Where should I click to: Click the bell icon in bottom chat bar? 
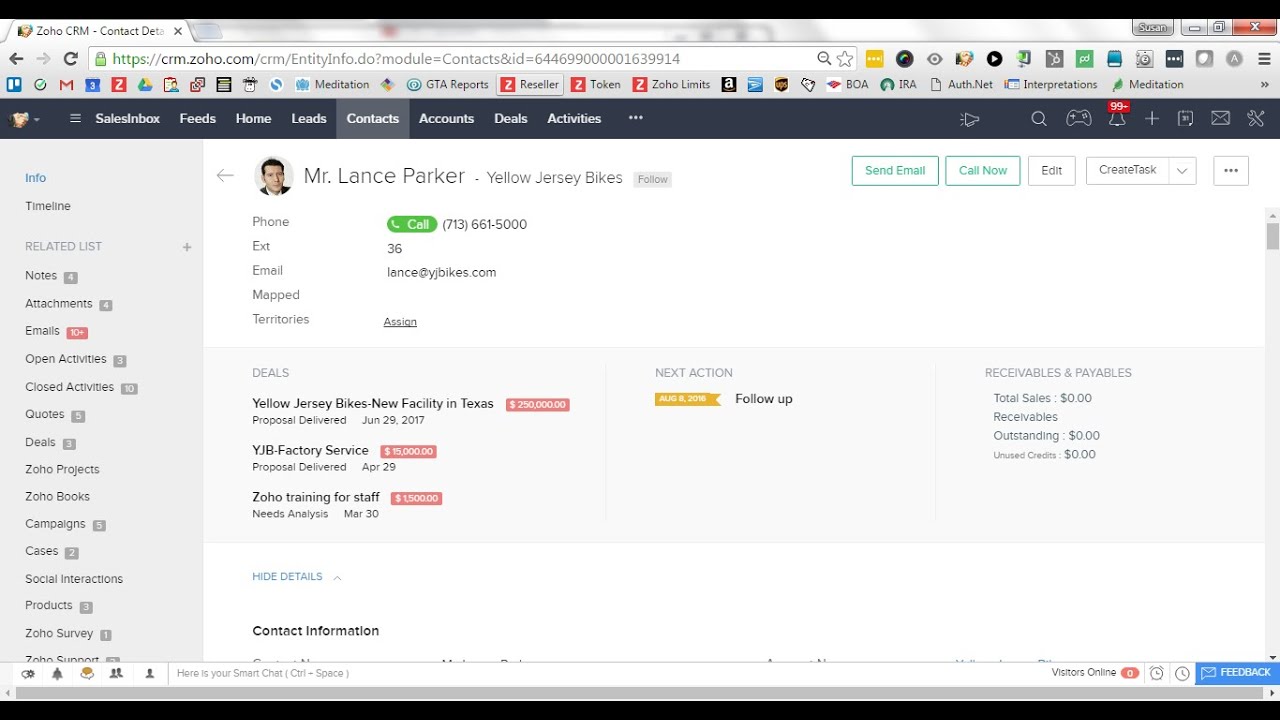click(57, 674)
